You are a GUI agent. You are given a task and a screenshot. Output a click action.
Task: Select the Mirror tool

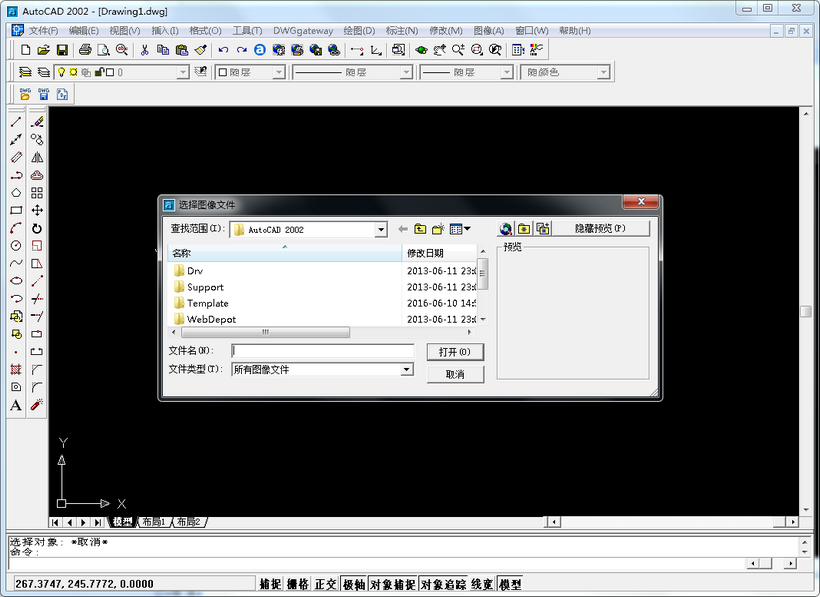[37, 157]
